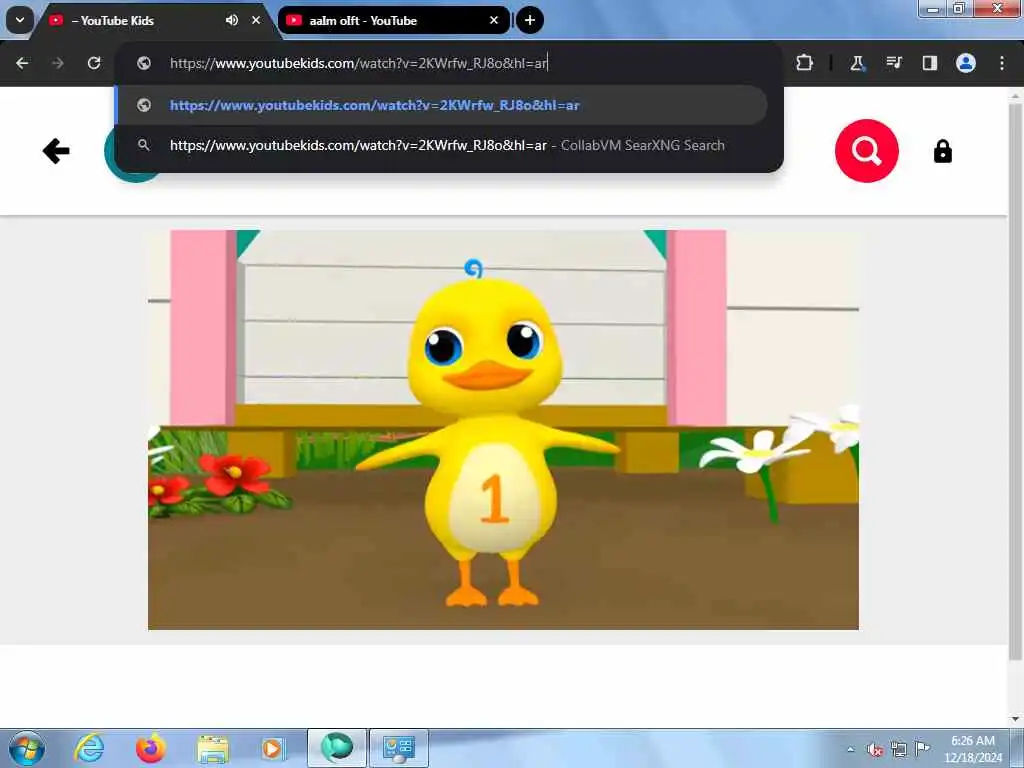Restore the browser window size
Viewport: 1024px width, 768px height.
(x=959, y=8)
